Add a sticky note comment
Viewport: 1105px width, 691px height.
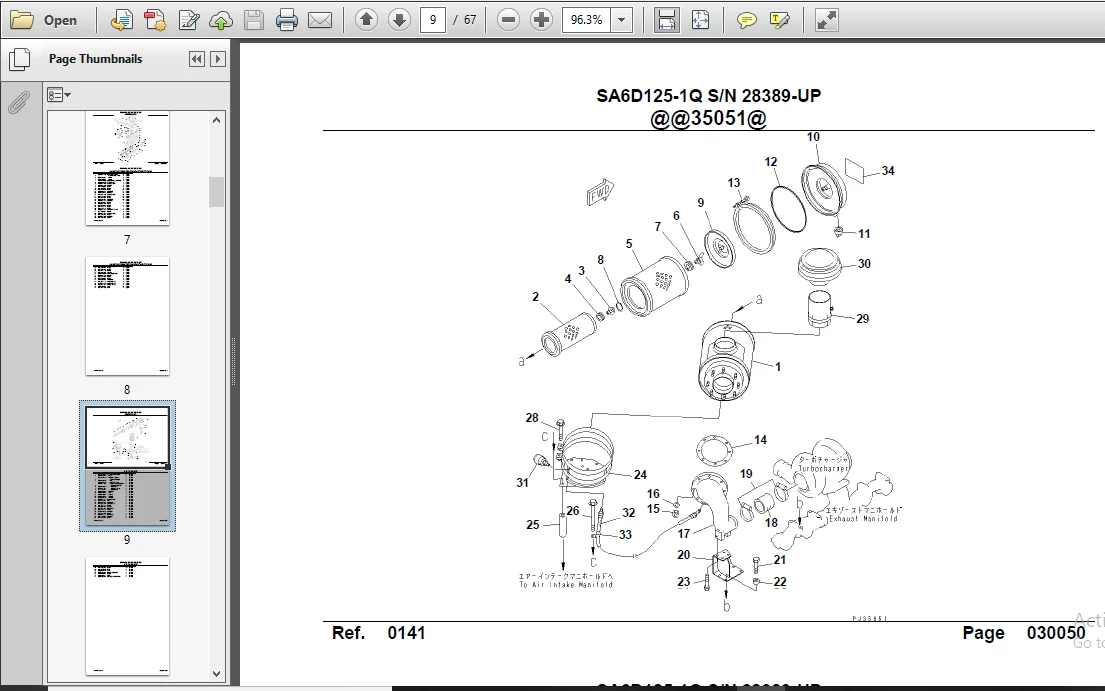coord(746,20)
